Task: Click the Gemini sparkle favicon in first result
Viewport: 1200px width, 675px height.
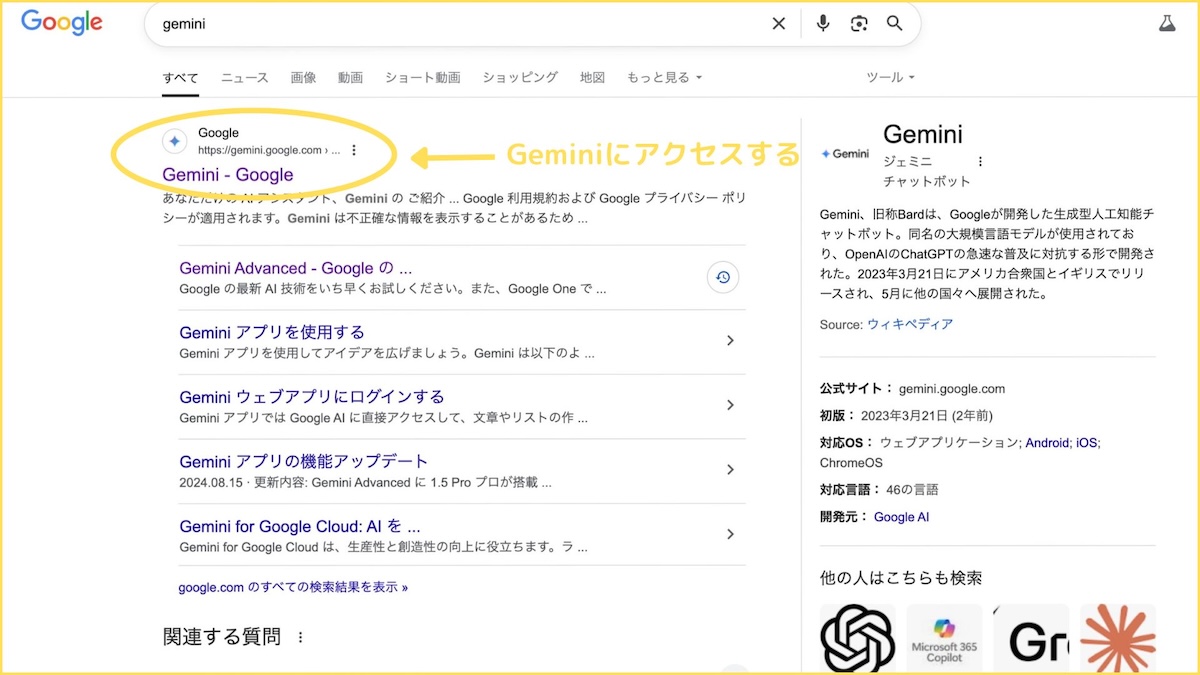Action: [175, 142]
